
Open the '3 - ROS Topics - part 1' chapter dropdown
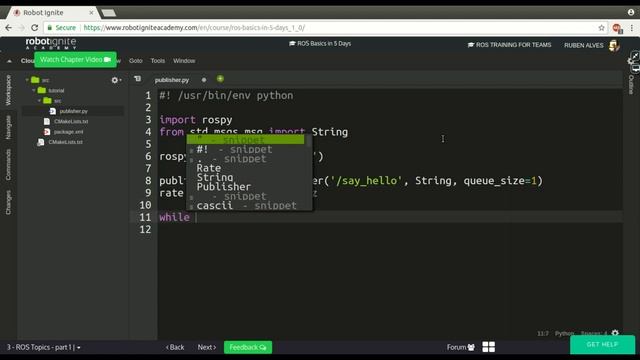point(43,347)
